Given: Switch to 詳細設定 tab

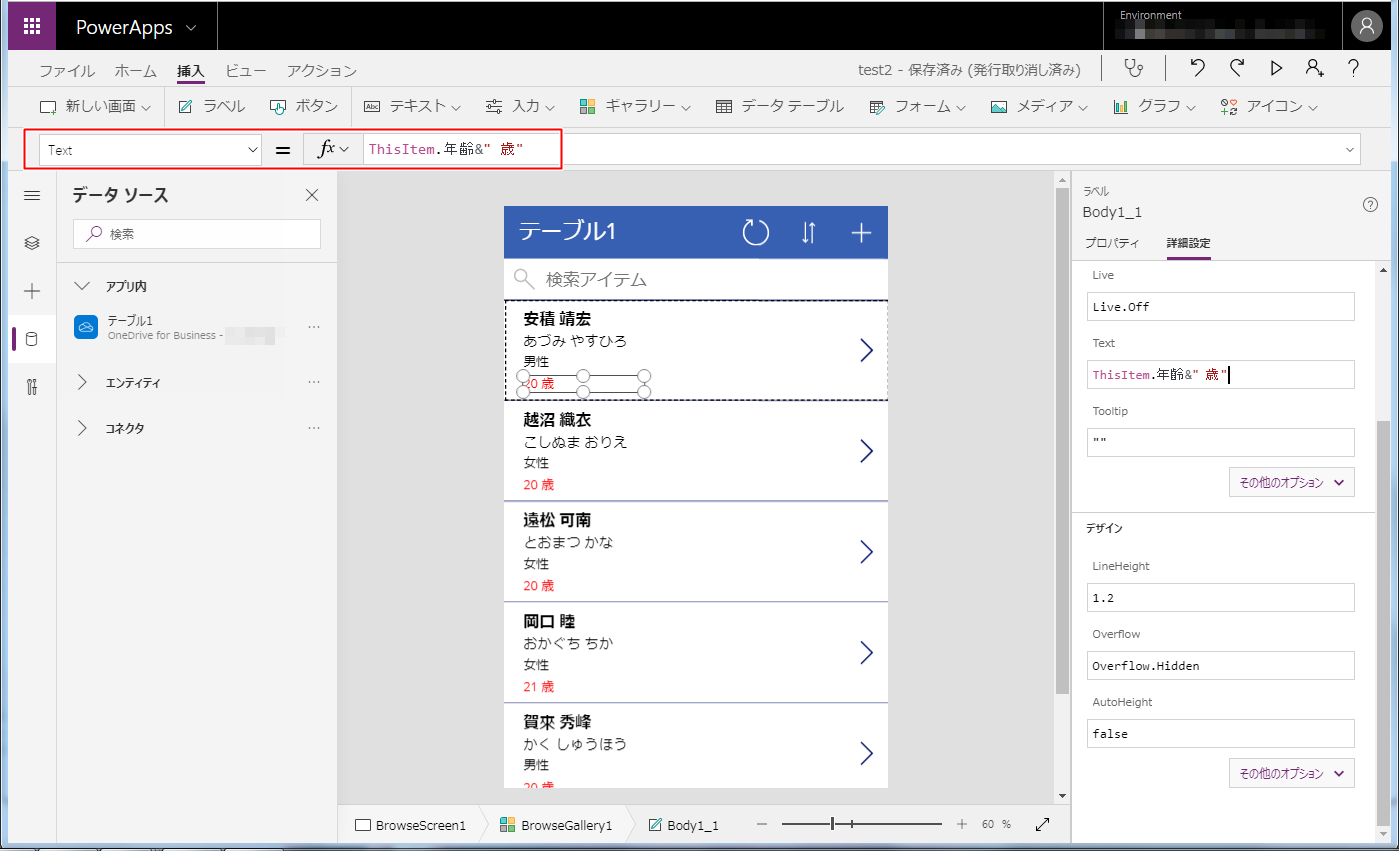Looking at the screenshot, I should tap(1188, 243).
